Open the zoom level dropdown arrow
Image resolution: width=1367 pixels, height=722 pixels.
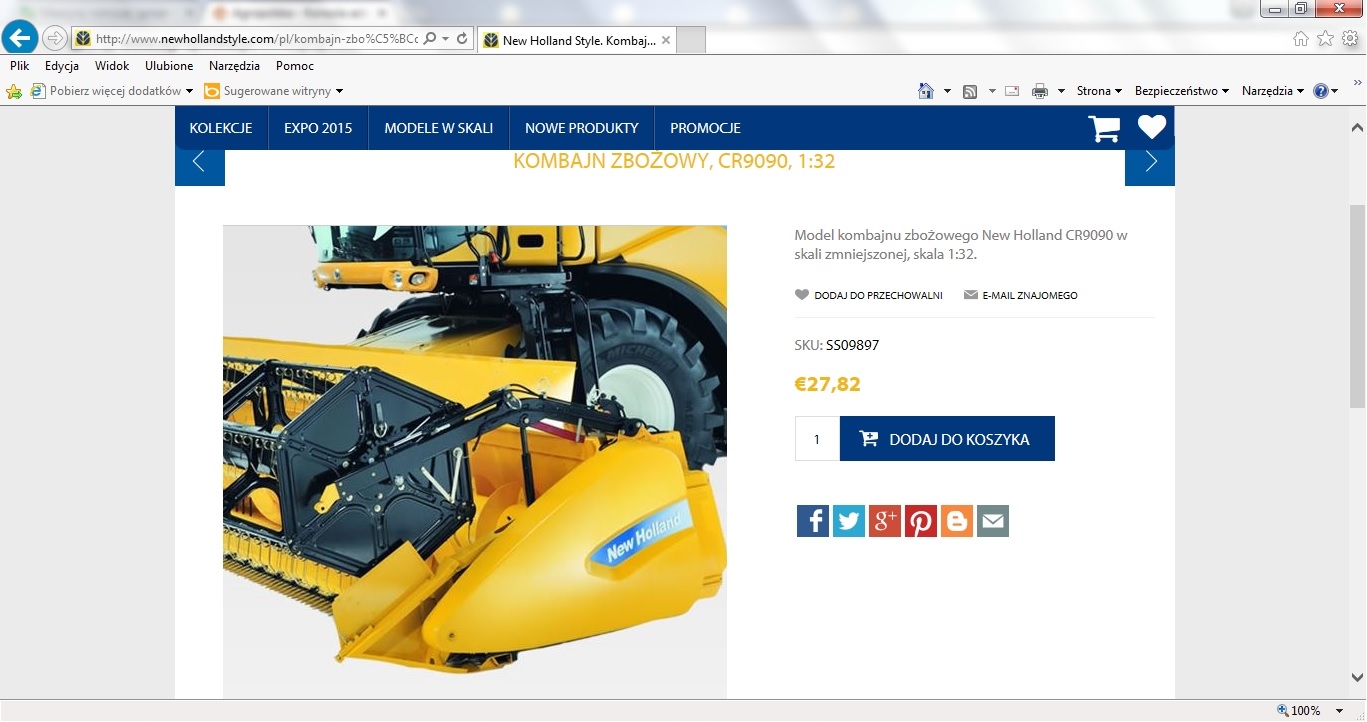tap(1339, 711)
